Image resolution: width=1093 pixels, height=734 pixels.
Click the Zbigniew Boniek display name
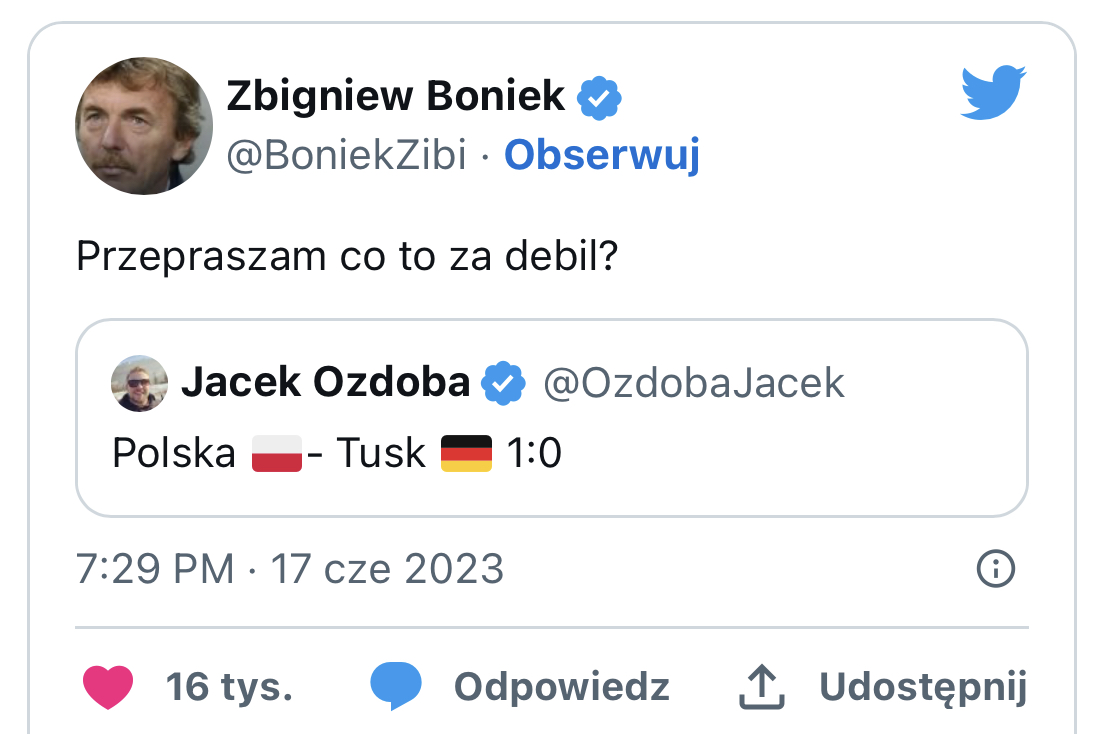396,97
